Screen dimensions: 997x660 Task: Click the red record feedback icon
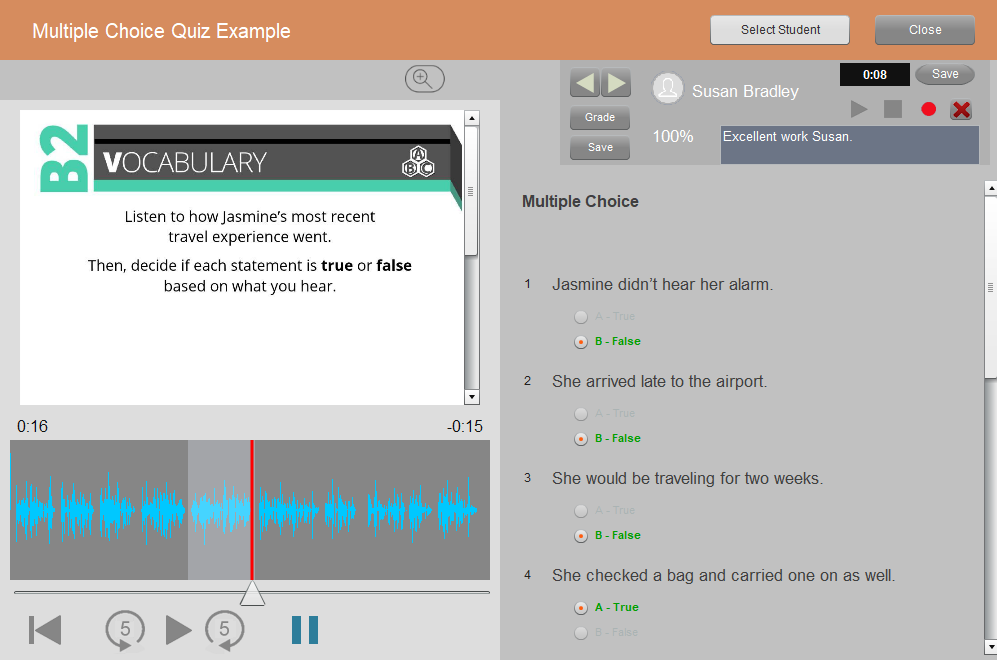click(x=928, y=109)
